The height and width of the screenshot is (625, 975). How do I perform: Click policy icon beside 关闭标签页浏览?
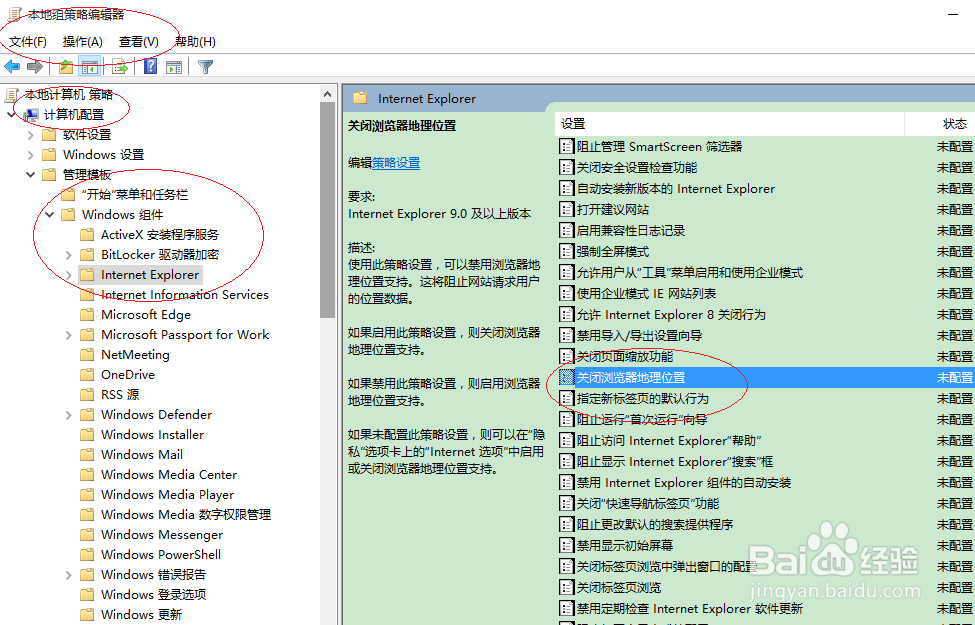coord(566,588)
